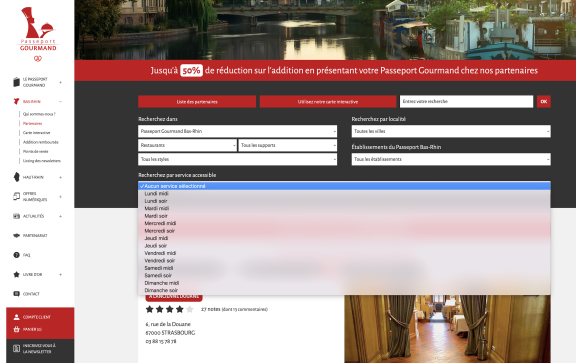
Task: Open the Restaurants category dropdown
Action: coord(187,145)
